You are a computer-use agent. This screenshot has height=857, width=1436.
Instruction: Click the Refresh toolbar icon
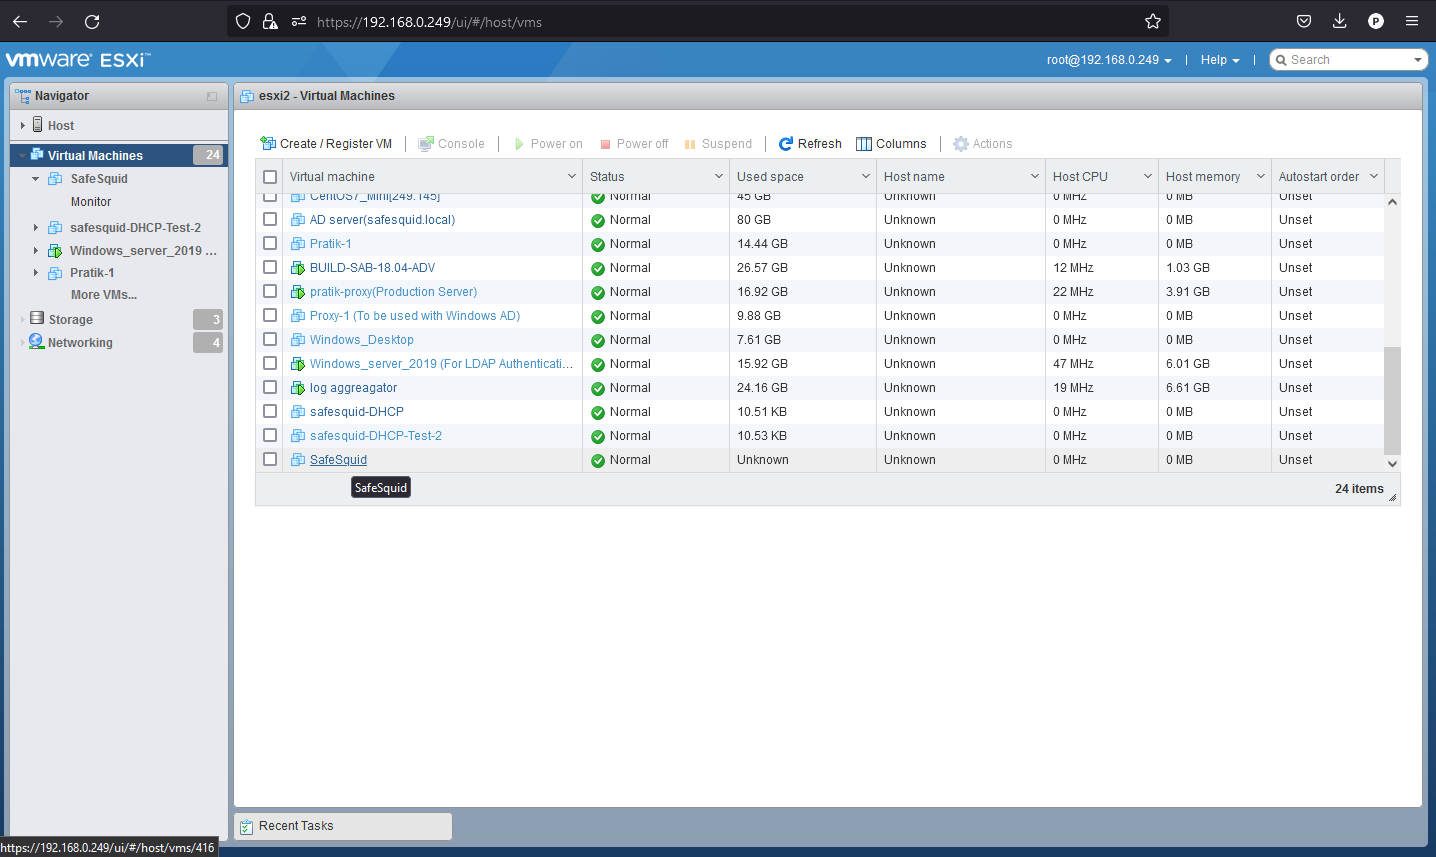click(x=786, y=144)
